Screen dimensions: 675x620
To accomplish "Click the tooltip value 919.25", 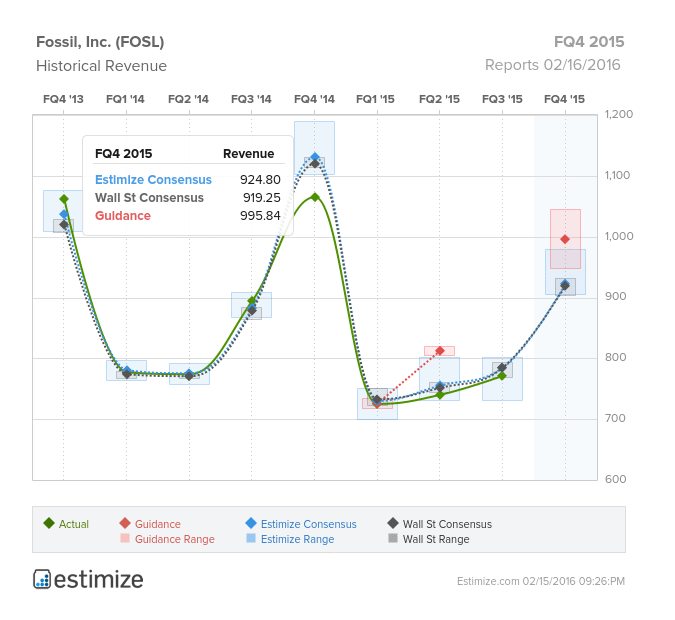I will [262, 198].
